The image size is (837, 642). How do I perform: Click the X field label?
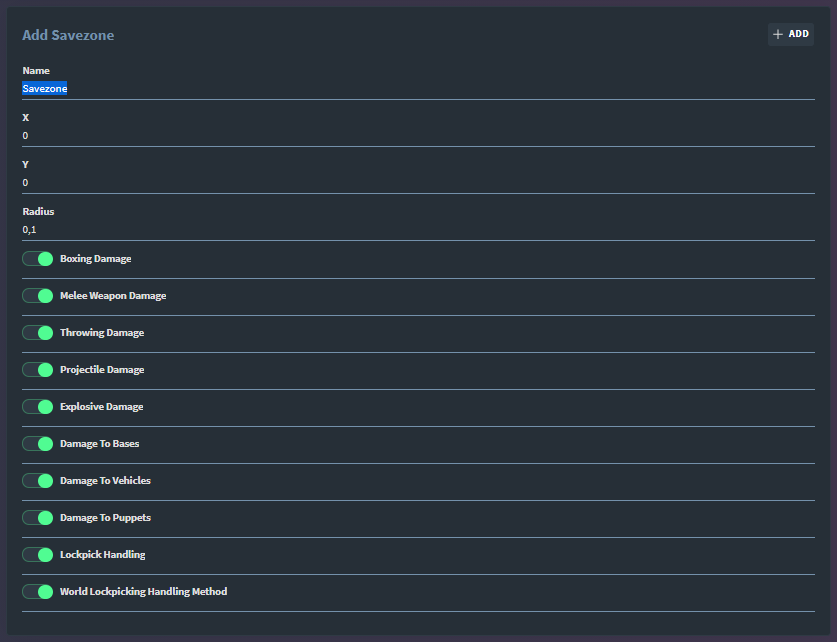(x=26, y=118)
